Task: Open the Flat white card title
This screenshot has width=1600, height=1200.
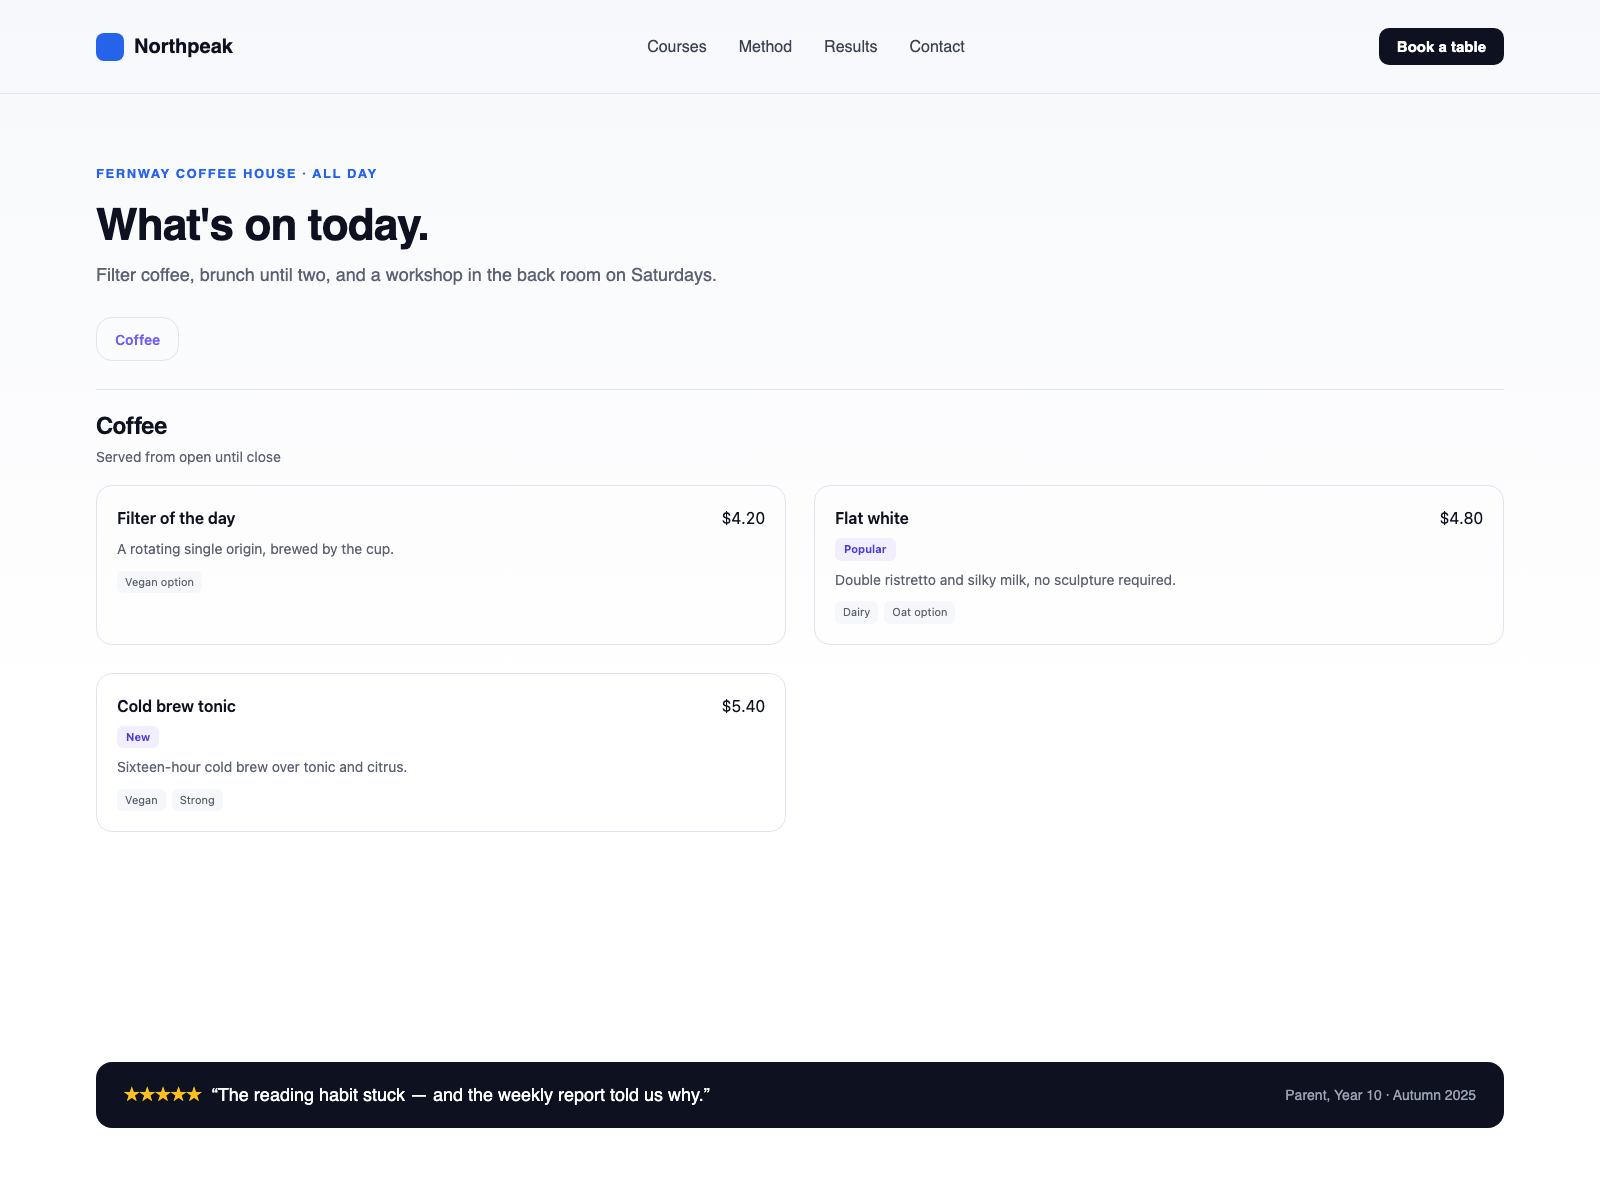Action: (872, 518)
